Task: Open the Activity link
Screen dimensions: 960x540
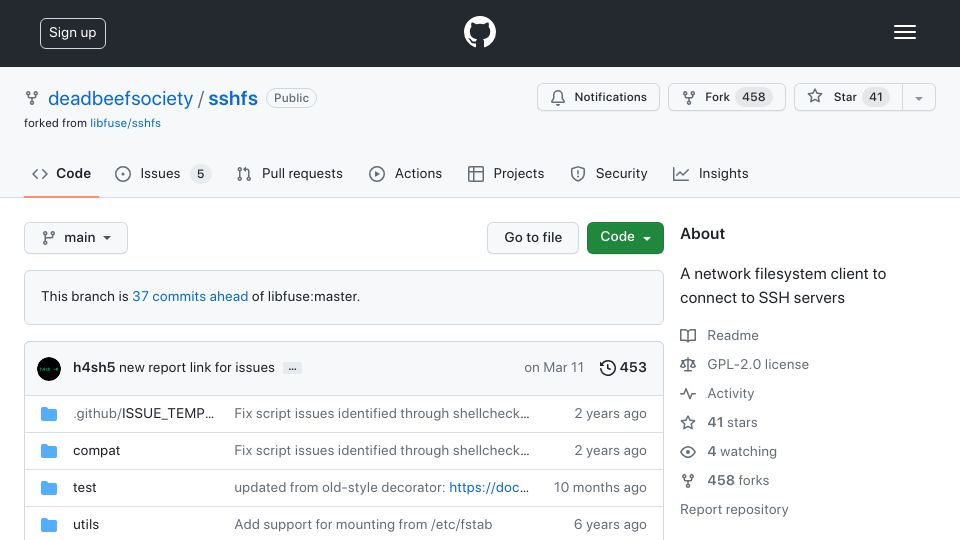Action: [730, 393]
